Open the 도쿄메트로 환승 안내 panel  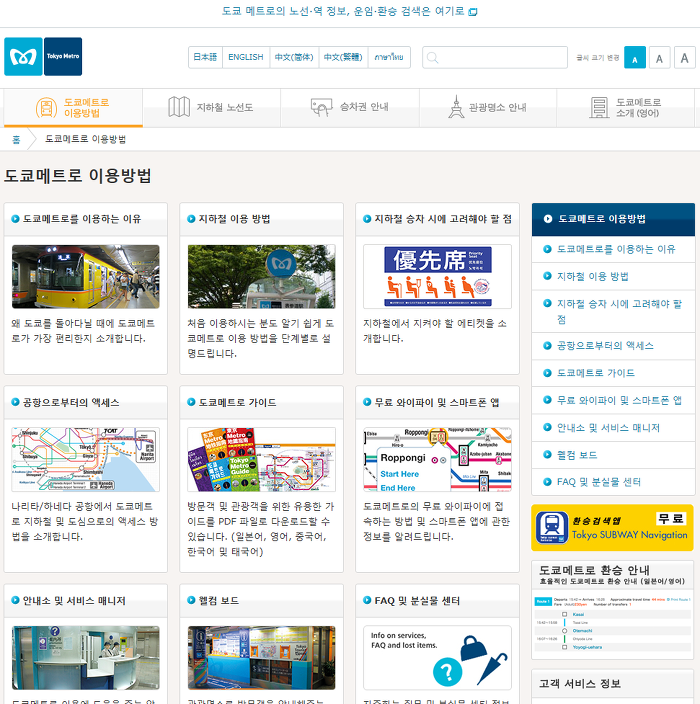tap(613, 610)
